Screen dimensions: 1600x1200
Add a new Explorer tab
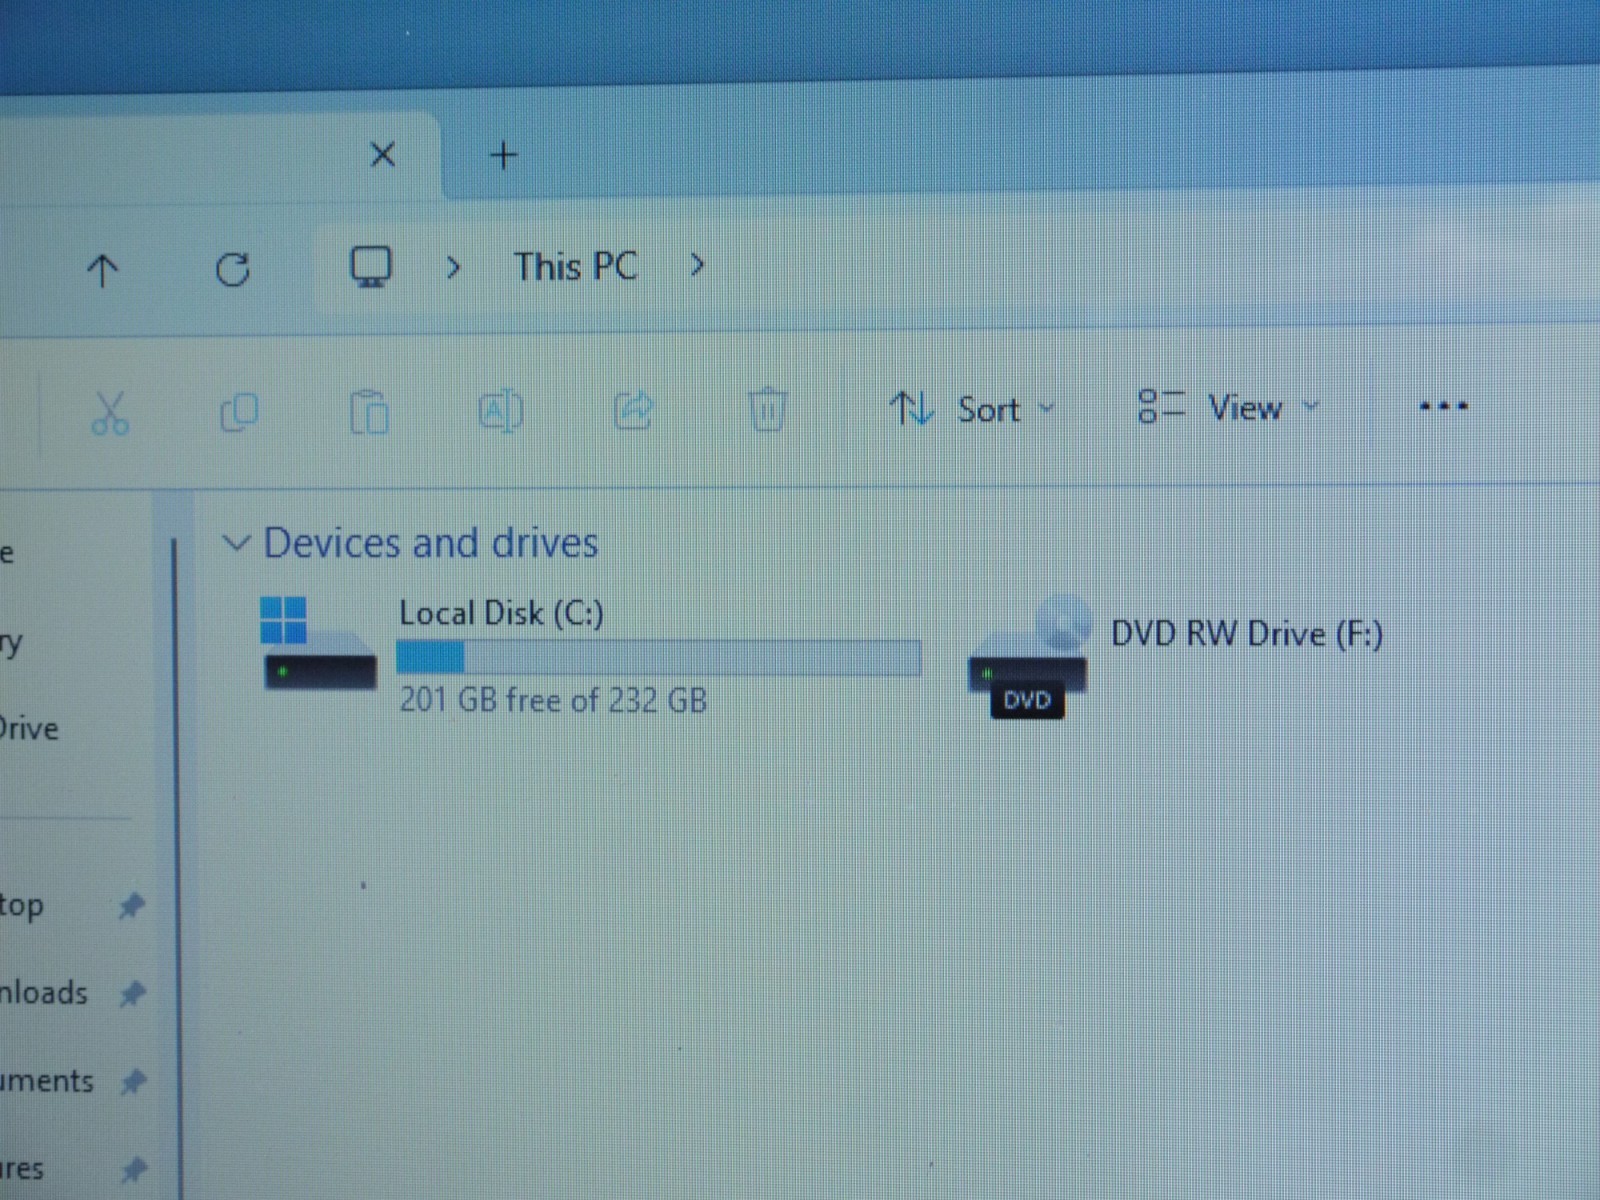504,155
